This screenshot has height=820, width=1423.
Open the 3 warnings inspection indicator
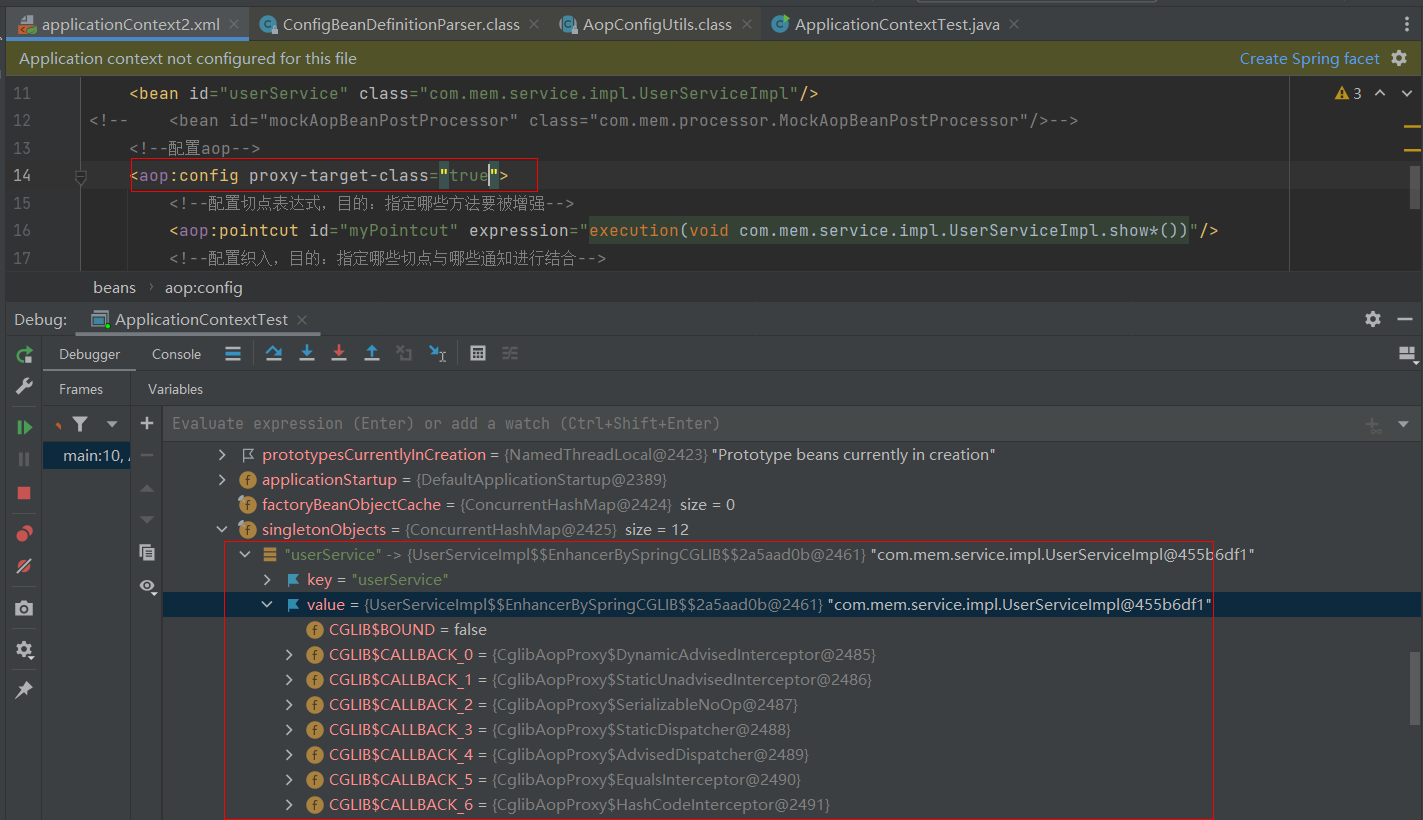coord(1348,93)
